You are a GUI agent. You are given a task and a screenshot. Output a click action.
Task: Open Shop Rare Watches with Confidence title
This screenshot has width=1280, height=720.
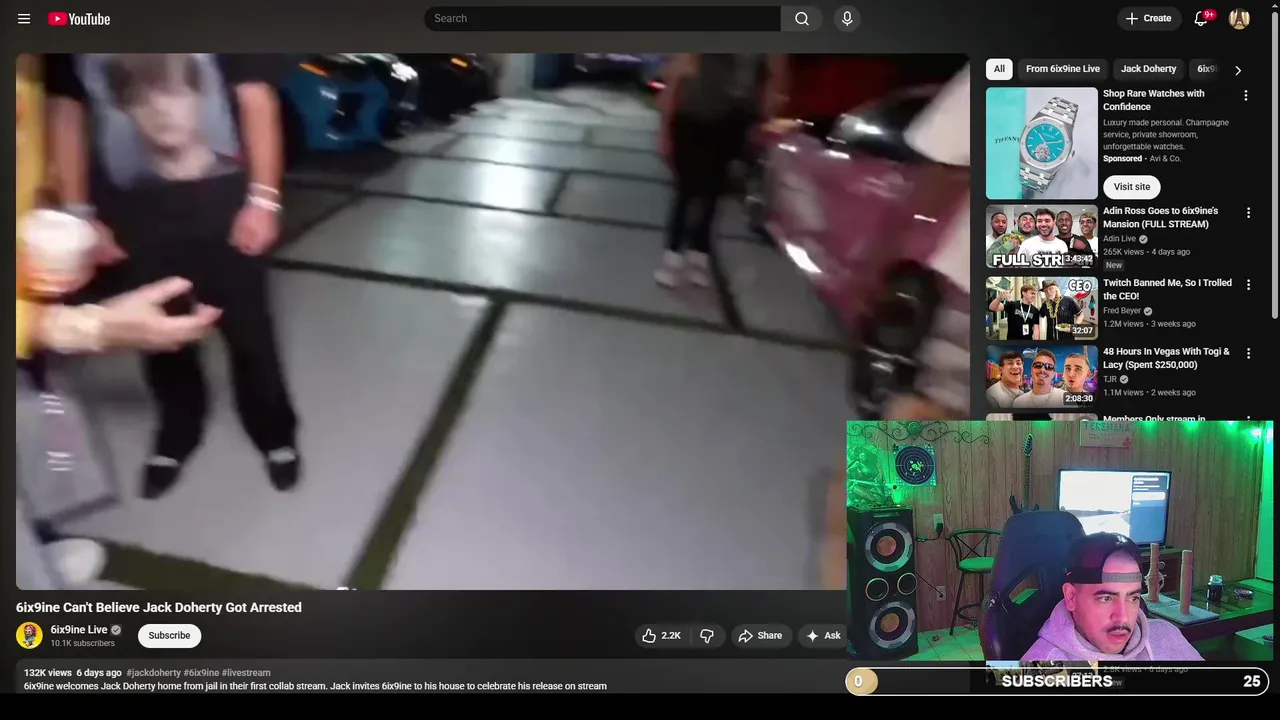click(1153, 100)
